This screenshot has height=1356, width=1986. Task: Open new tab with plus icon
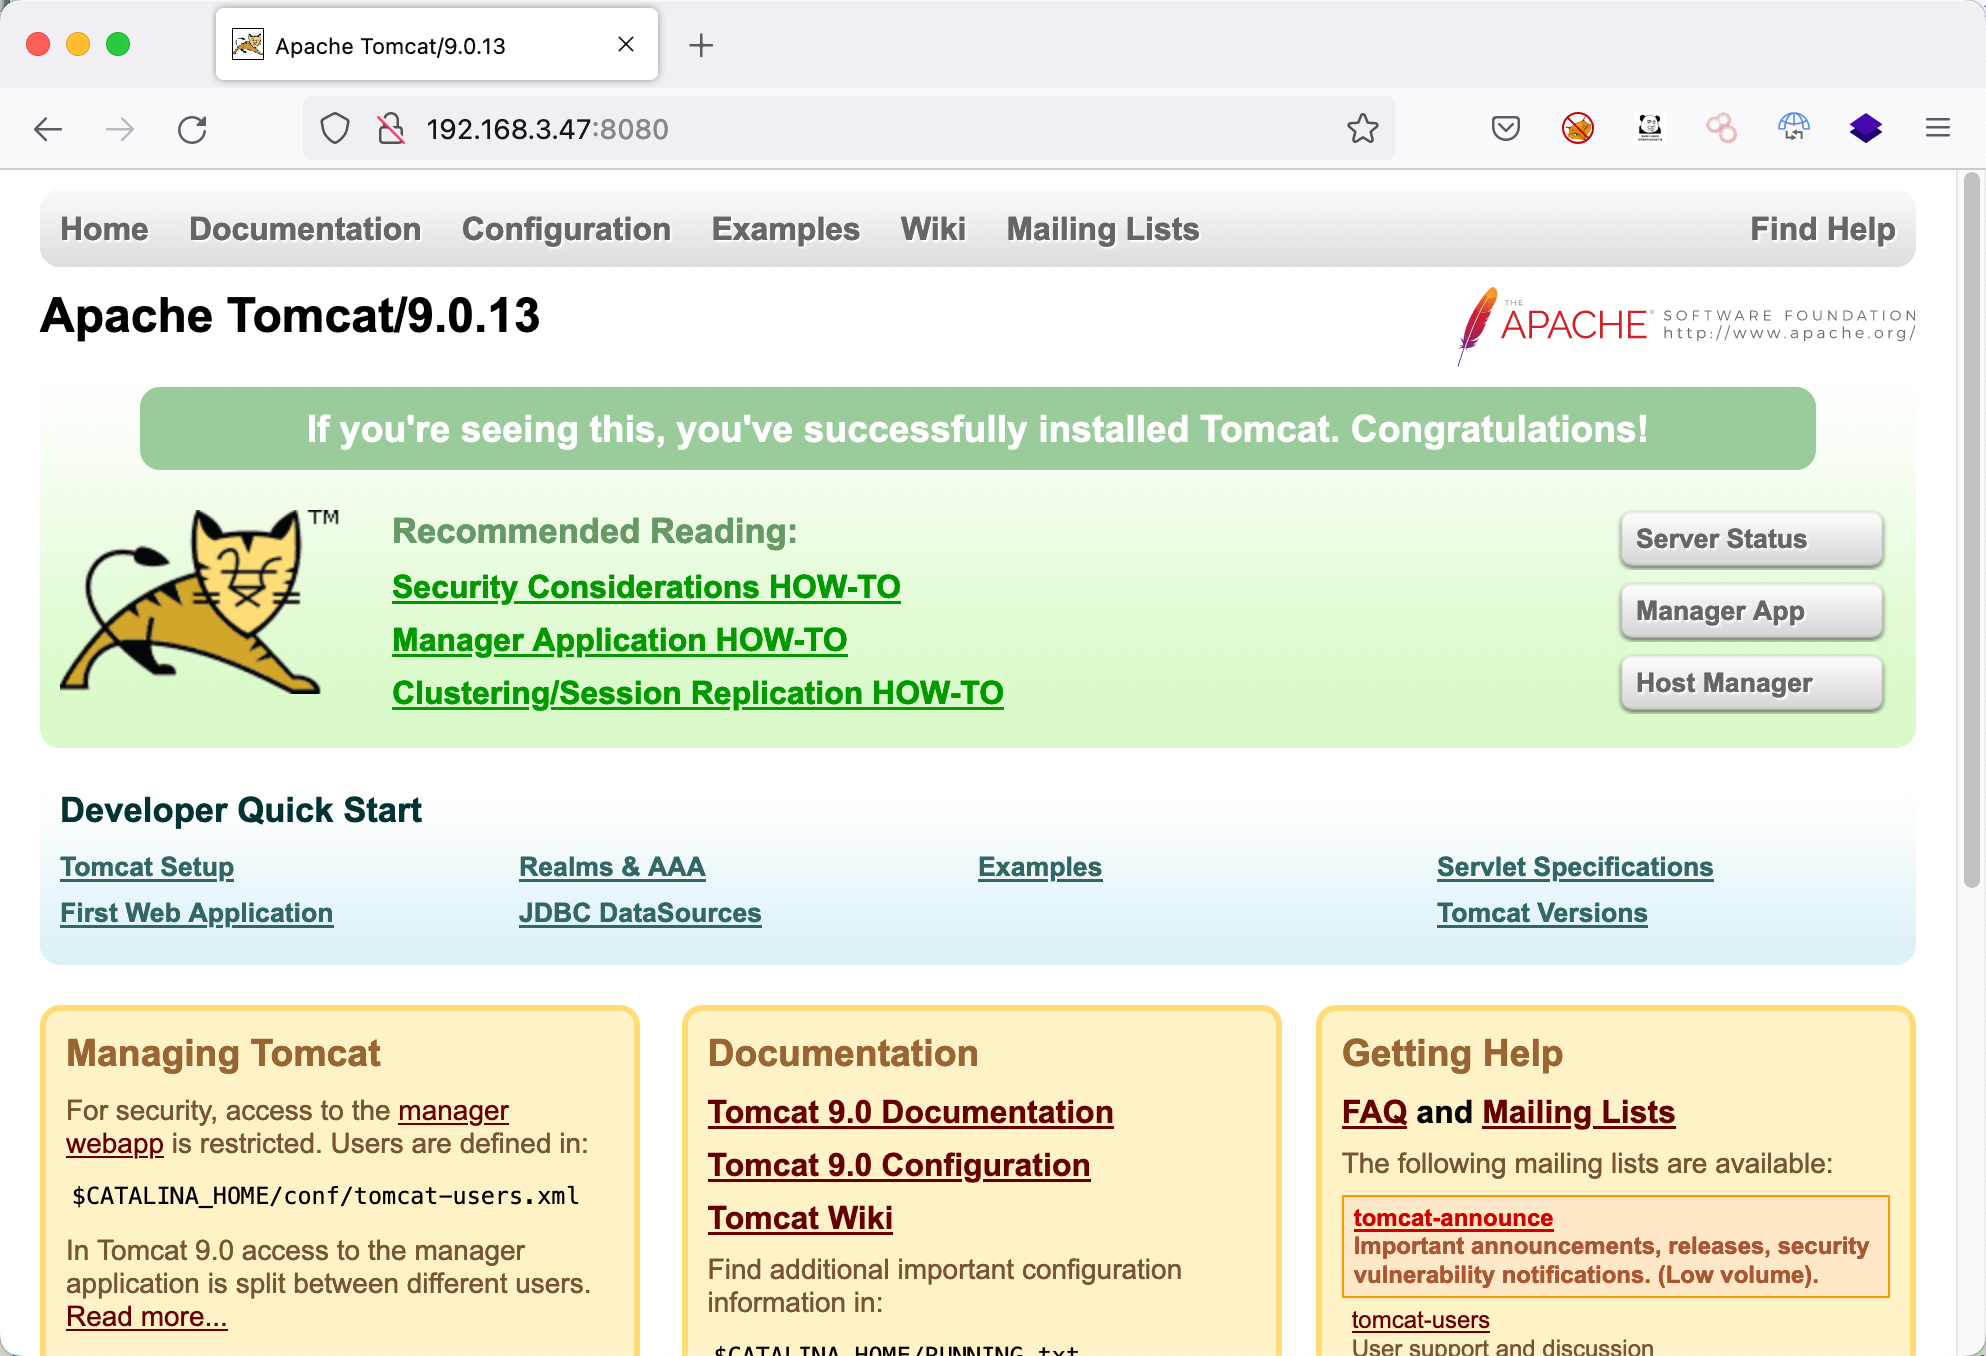coord(701,45)
